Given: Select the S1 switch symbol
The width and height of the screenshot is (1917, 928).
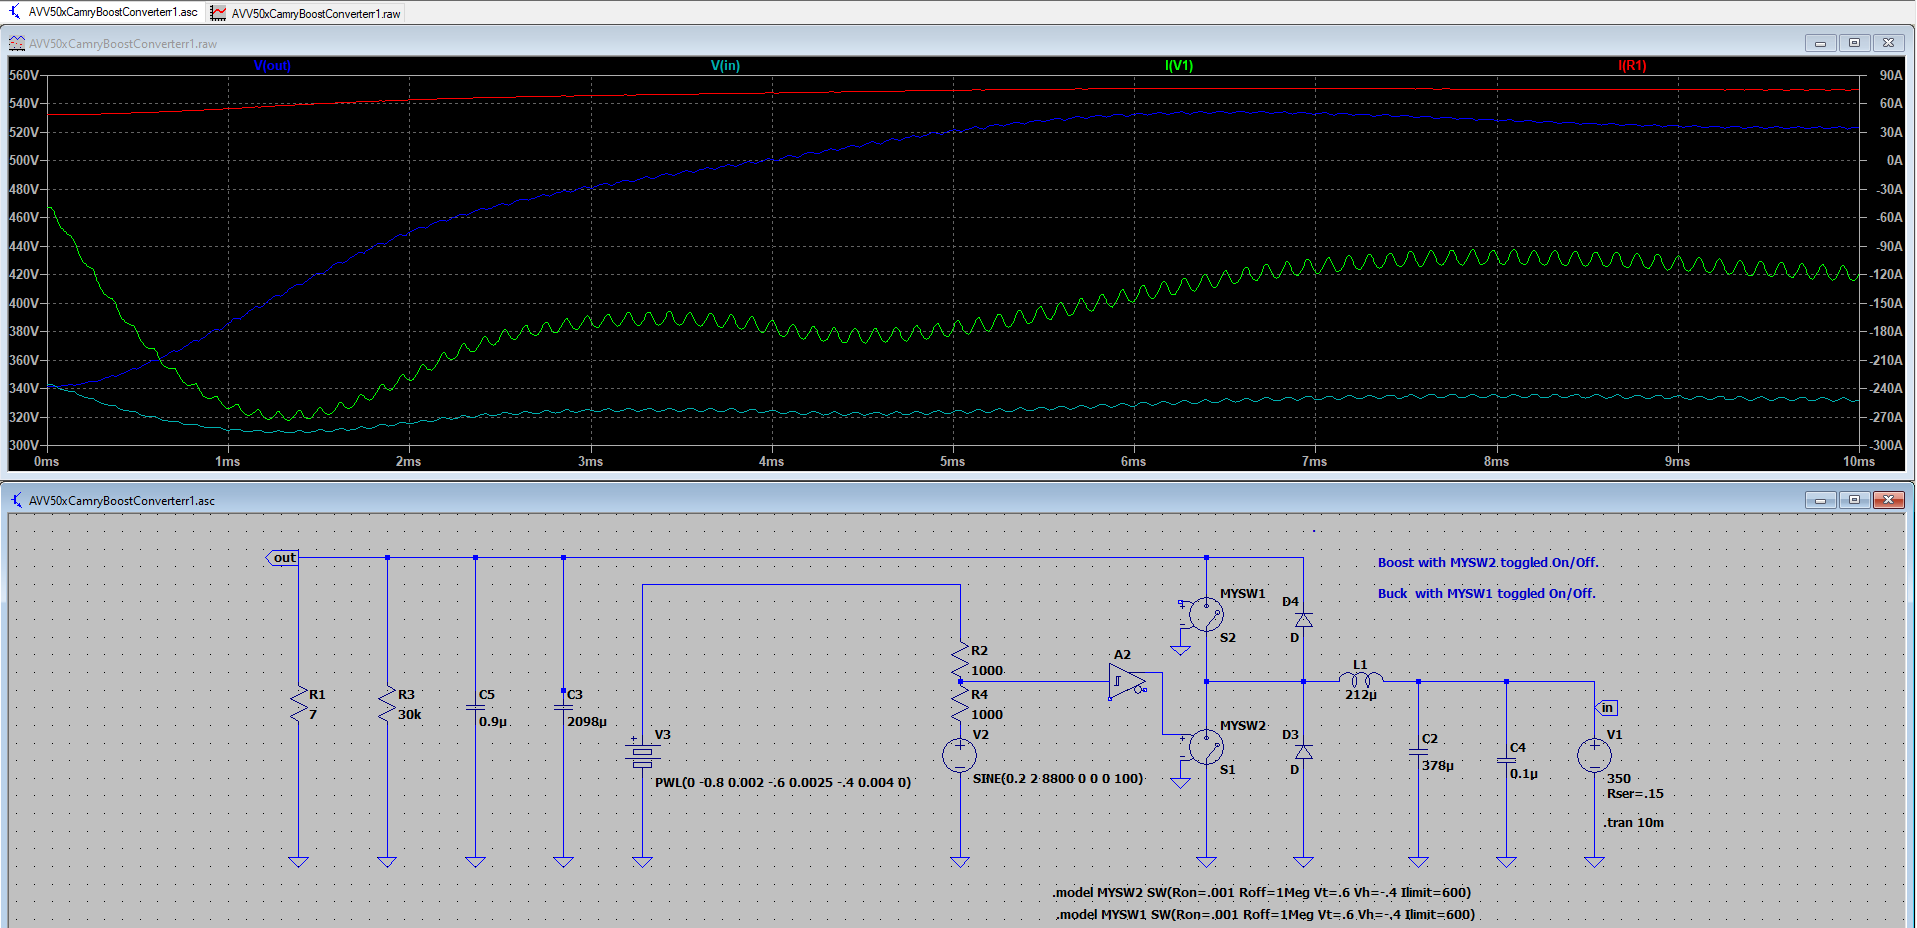Looking at the screenshot, I should point(1206,747).
